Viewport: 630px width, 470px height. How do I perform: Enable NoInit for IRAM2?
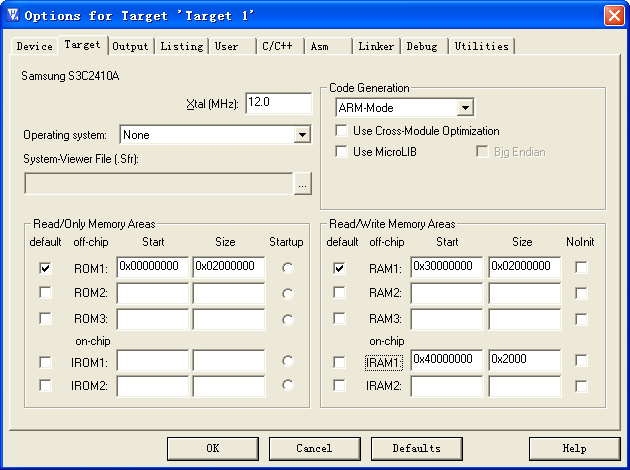tap(581, 386)
